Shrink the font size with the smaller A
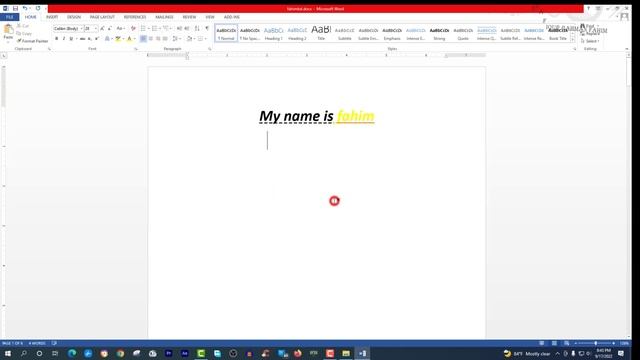The image size is (640, 360). [109, 29]
